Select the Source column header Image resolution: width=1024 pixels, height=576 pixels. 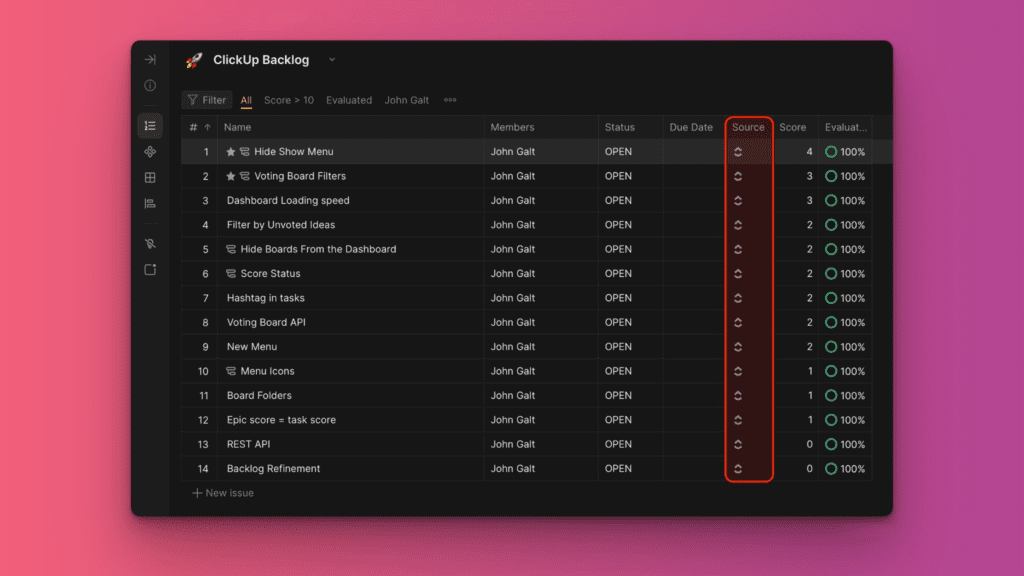pos(748,127)
